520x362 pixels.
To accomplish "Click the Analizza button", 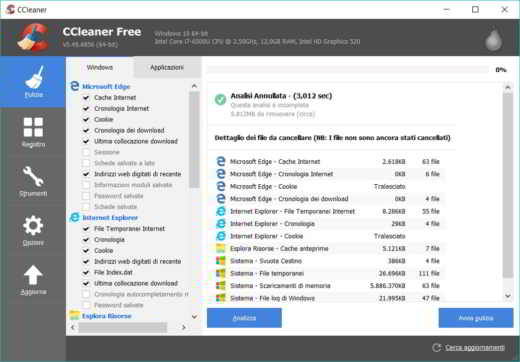I will click(x=244, y=318).
